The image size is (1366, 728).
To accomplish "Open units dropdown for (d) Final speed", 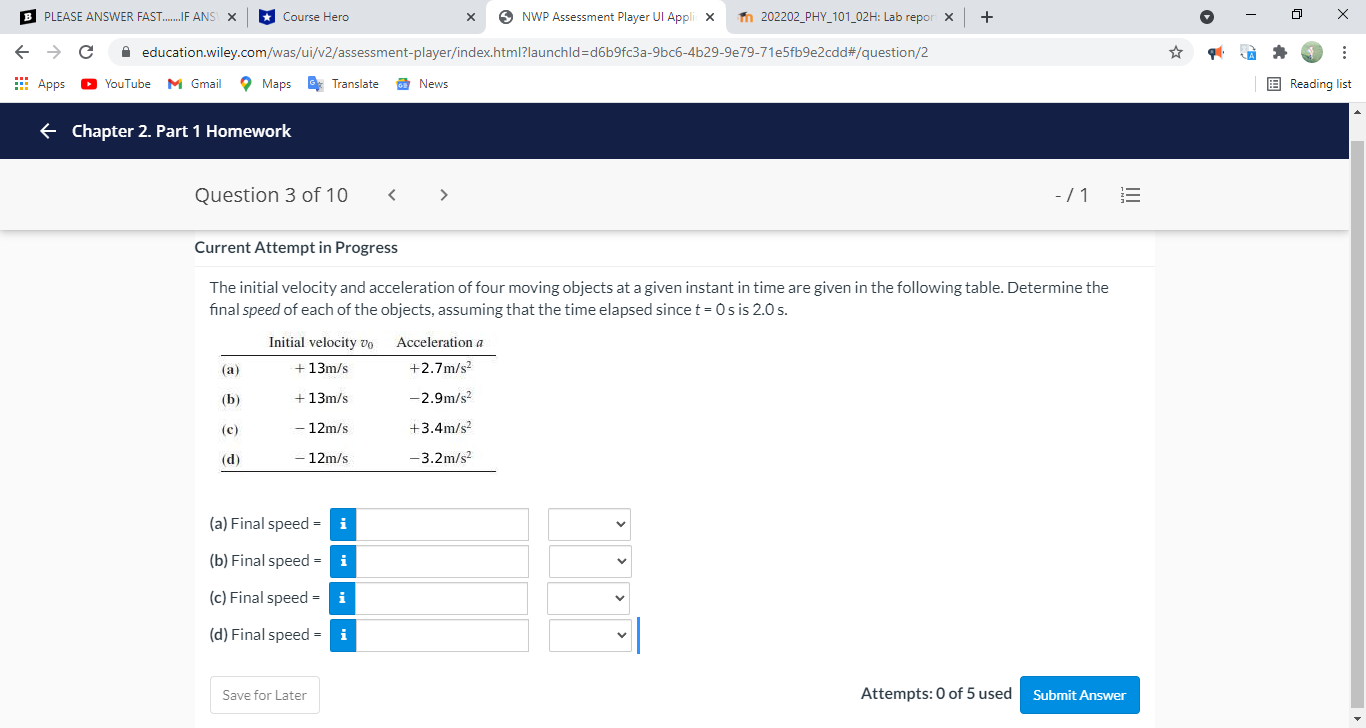I will point(590,635).
